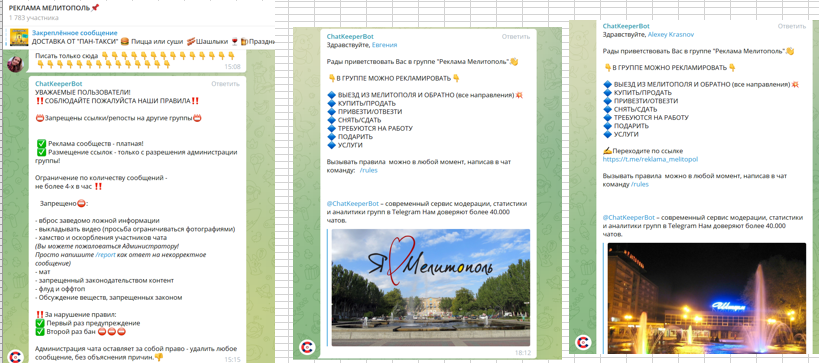Open the pinned message thumbnail image

click(20, 37)
